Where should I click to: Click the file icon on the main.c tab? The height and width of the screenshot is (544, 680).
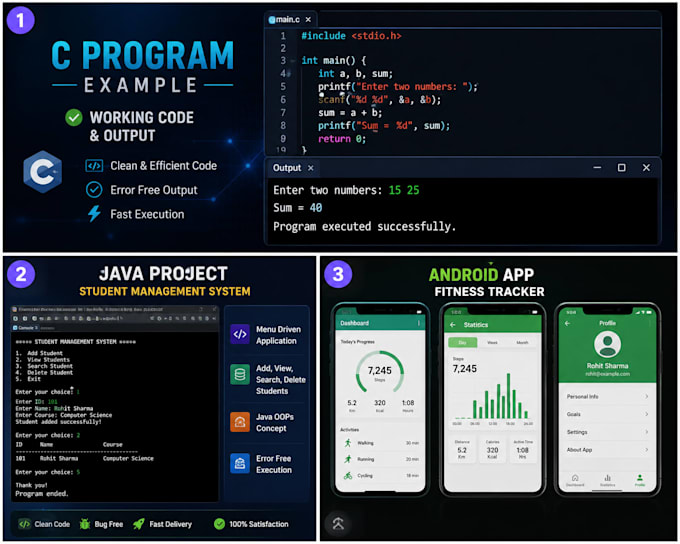click(x=272, y=20)
